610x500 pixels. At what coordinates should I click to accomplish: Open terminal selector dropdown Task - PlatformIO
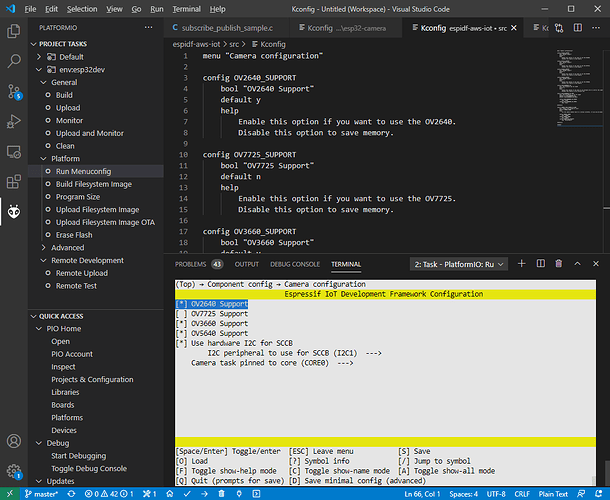[x=459, y=264]
